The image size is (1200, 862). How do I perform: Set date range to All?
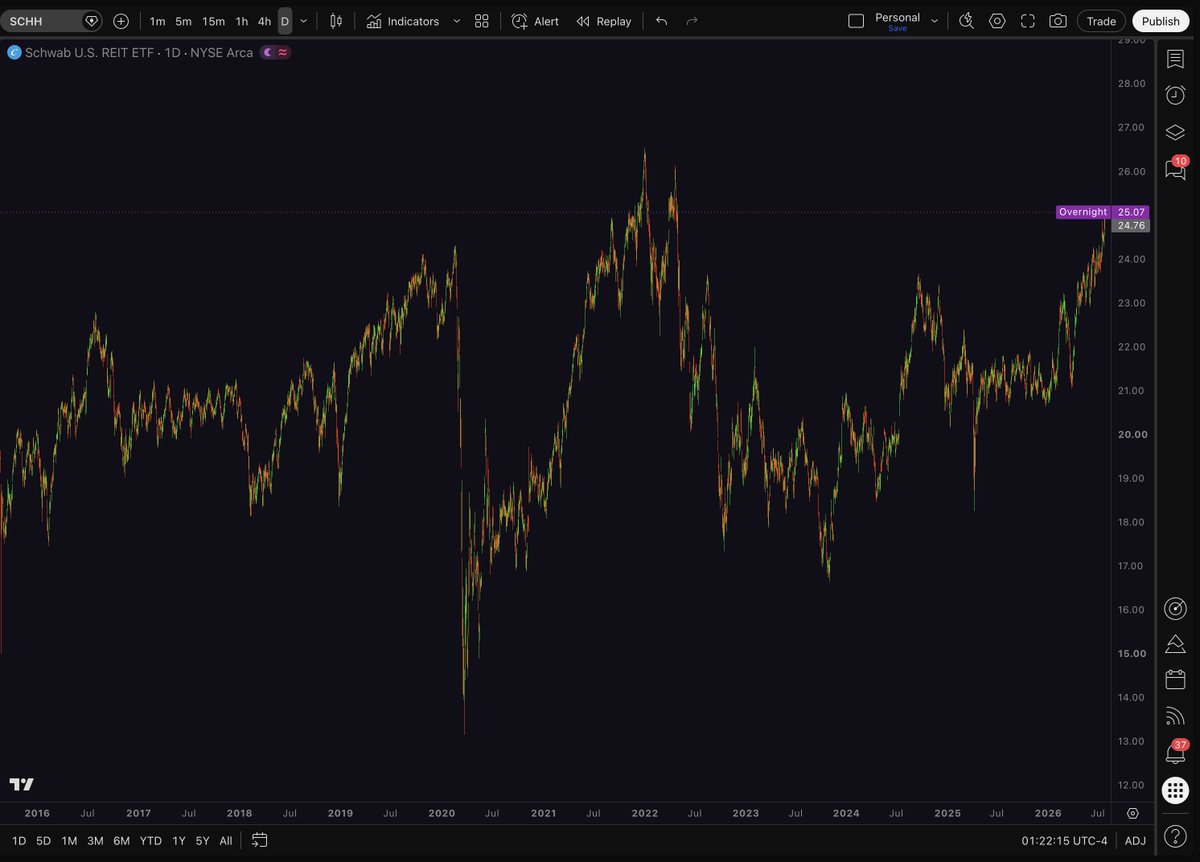click(x=226, y=841)
